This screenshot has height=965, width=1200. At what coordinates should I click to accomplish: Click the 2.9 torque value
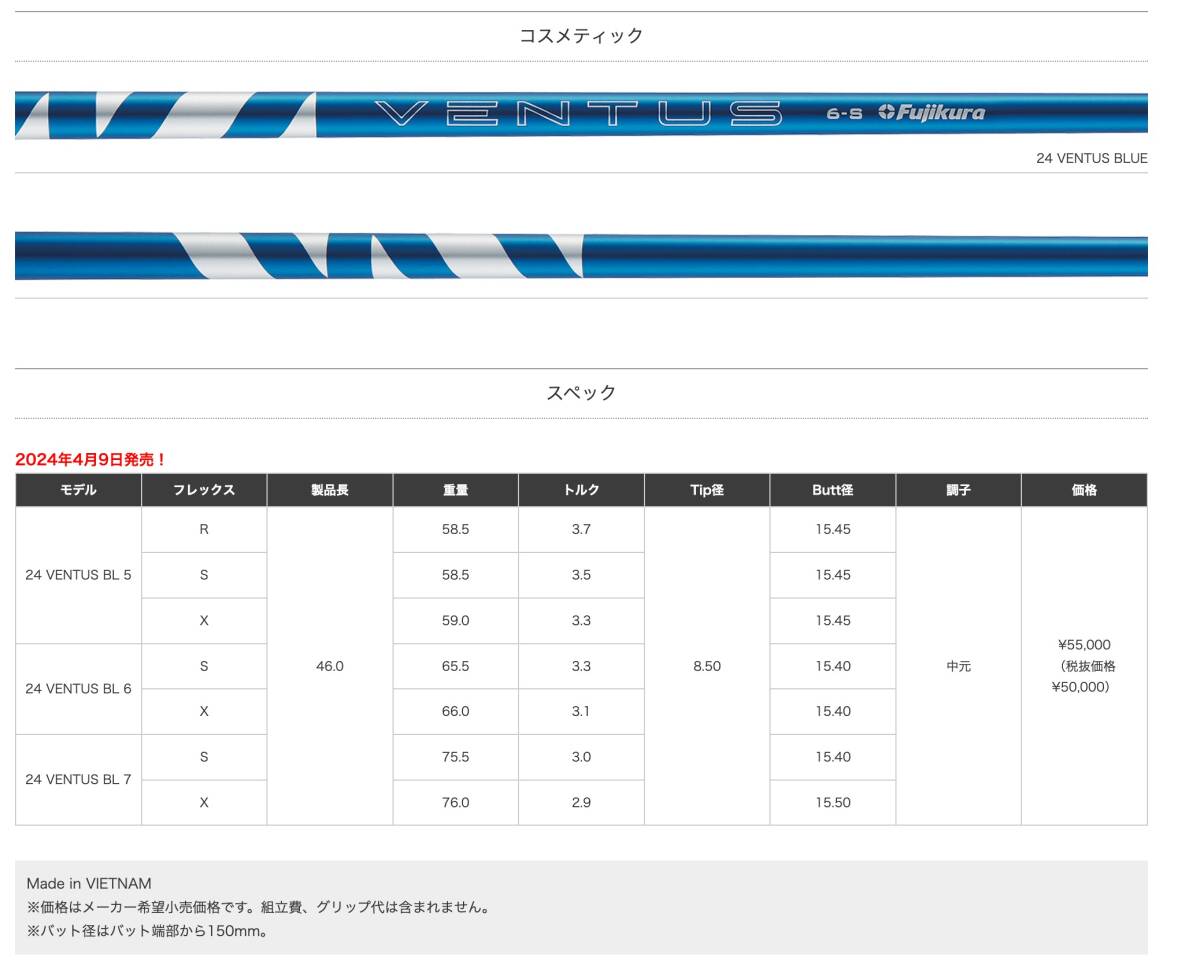pyautogui.click(x=581, y=803)
